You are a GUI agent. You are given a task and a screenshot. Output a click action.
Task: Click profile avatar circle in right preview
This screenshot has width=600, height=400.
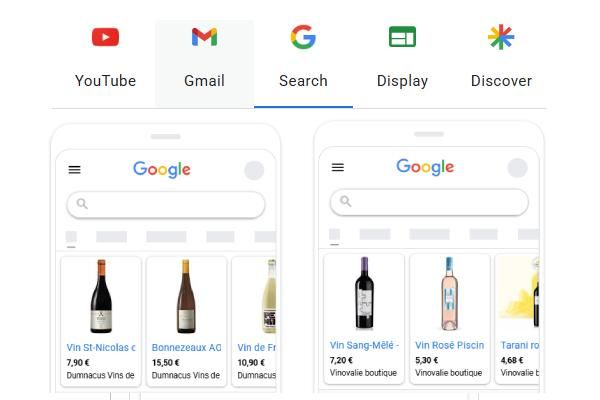click(517, 168)
